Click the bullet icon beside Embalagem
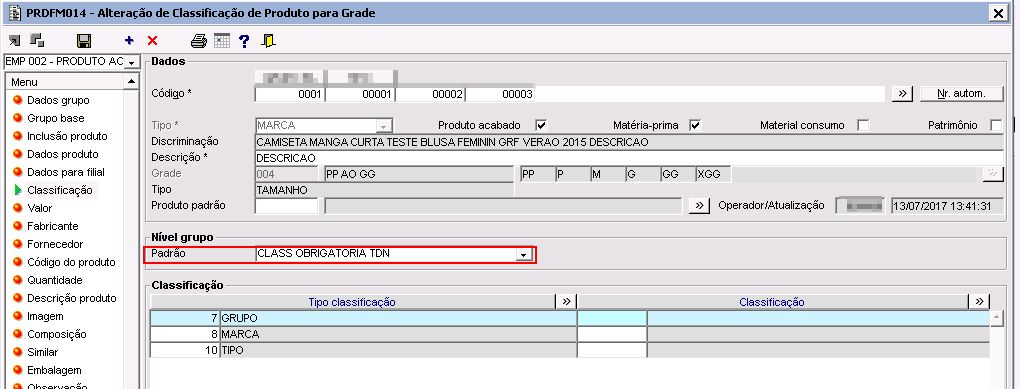 [18, 370]
